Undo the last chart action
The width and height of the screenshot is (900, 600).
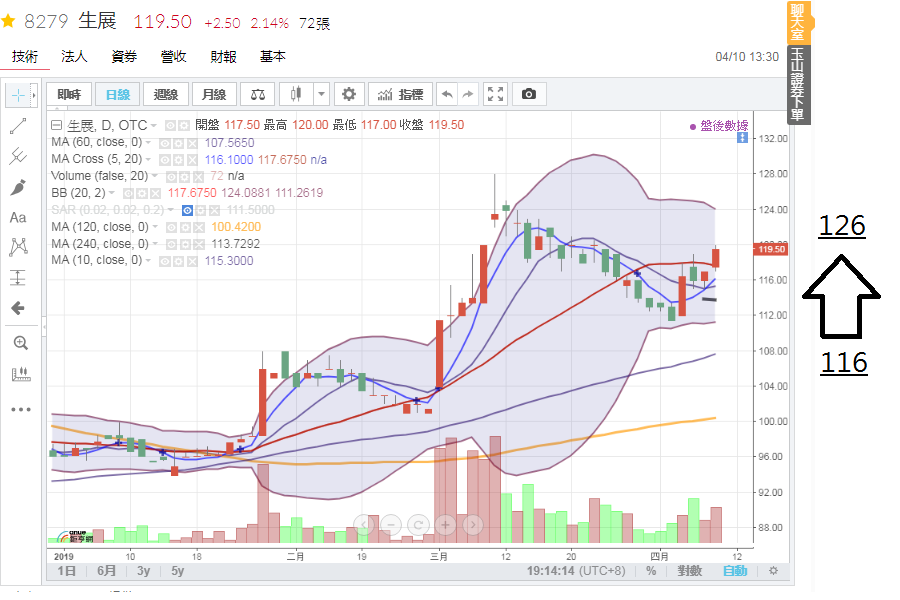tap(448, 94)
